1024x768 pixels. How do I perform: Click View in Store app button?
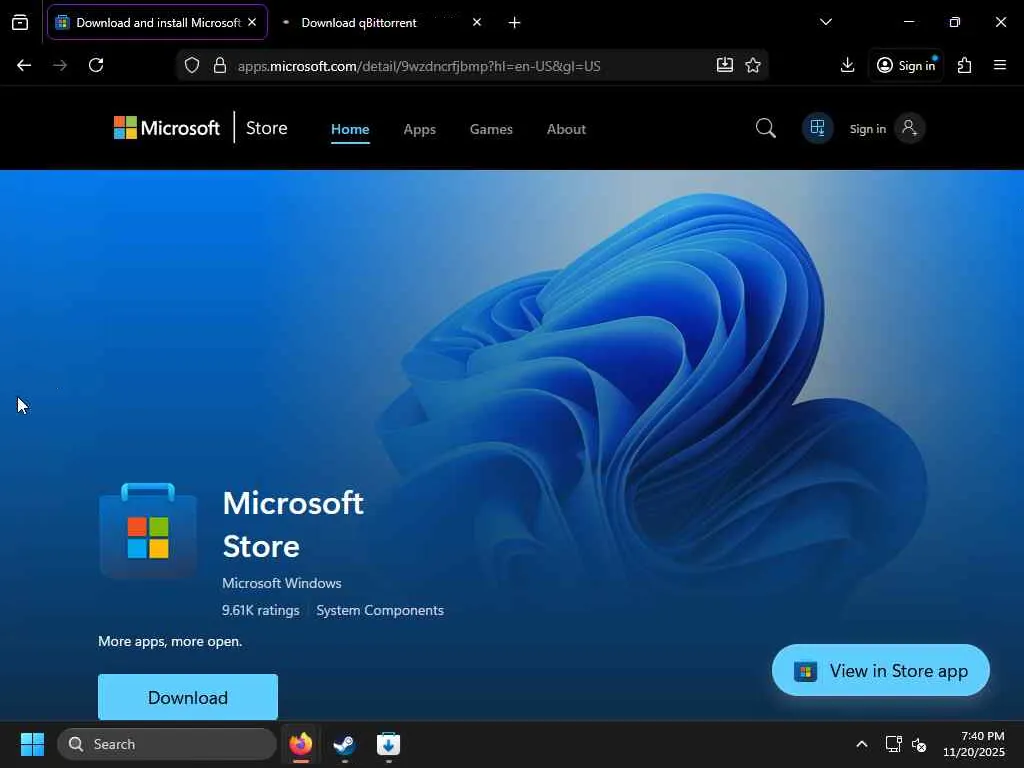[x=880, y=671]
